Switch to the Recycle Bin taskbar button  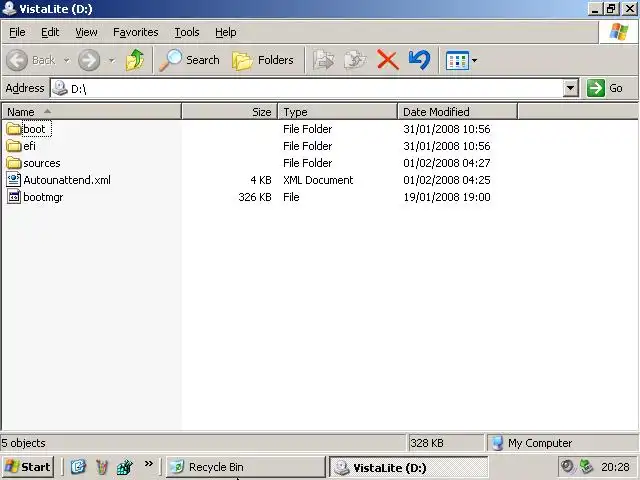click(x=245, y=467)
